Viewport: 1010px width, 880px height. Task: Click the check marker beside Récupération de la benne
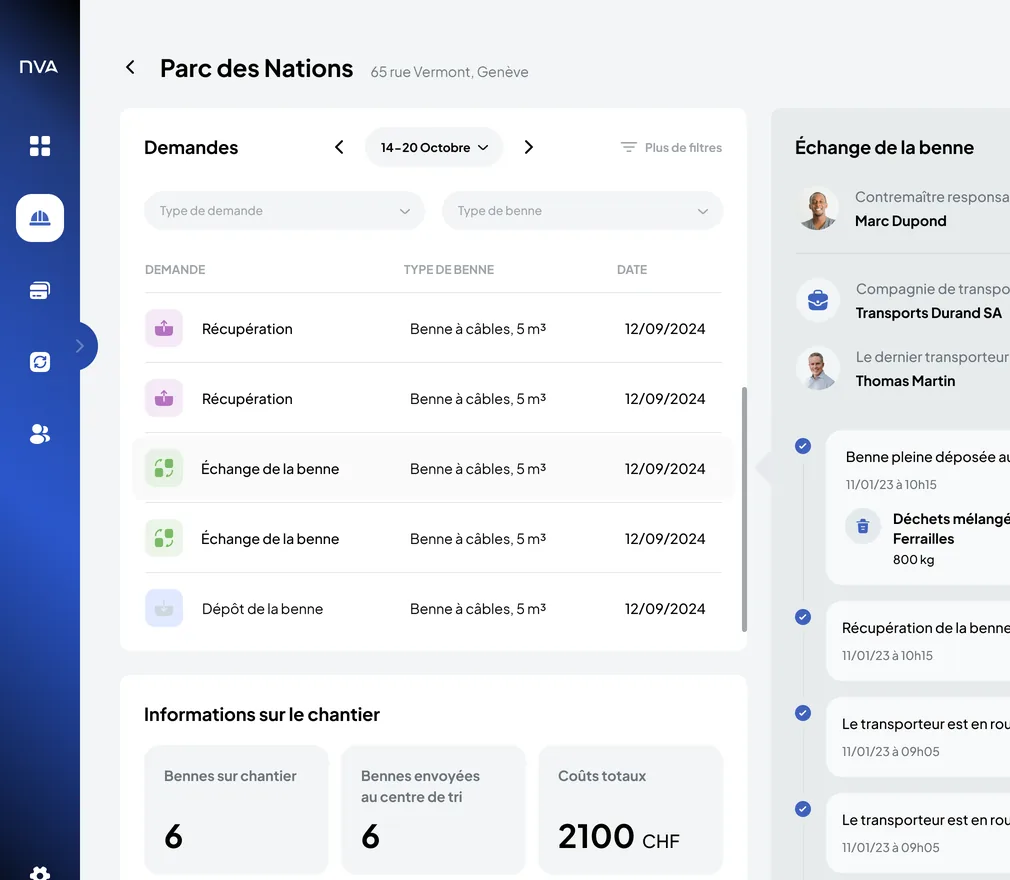point(803,617)
